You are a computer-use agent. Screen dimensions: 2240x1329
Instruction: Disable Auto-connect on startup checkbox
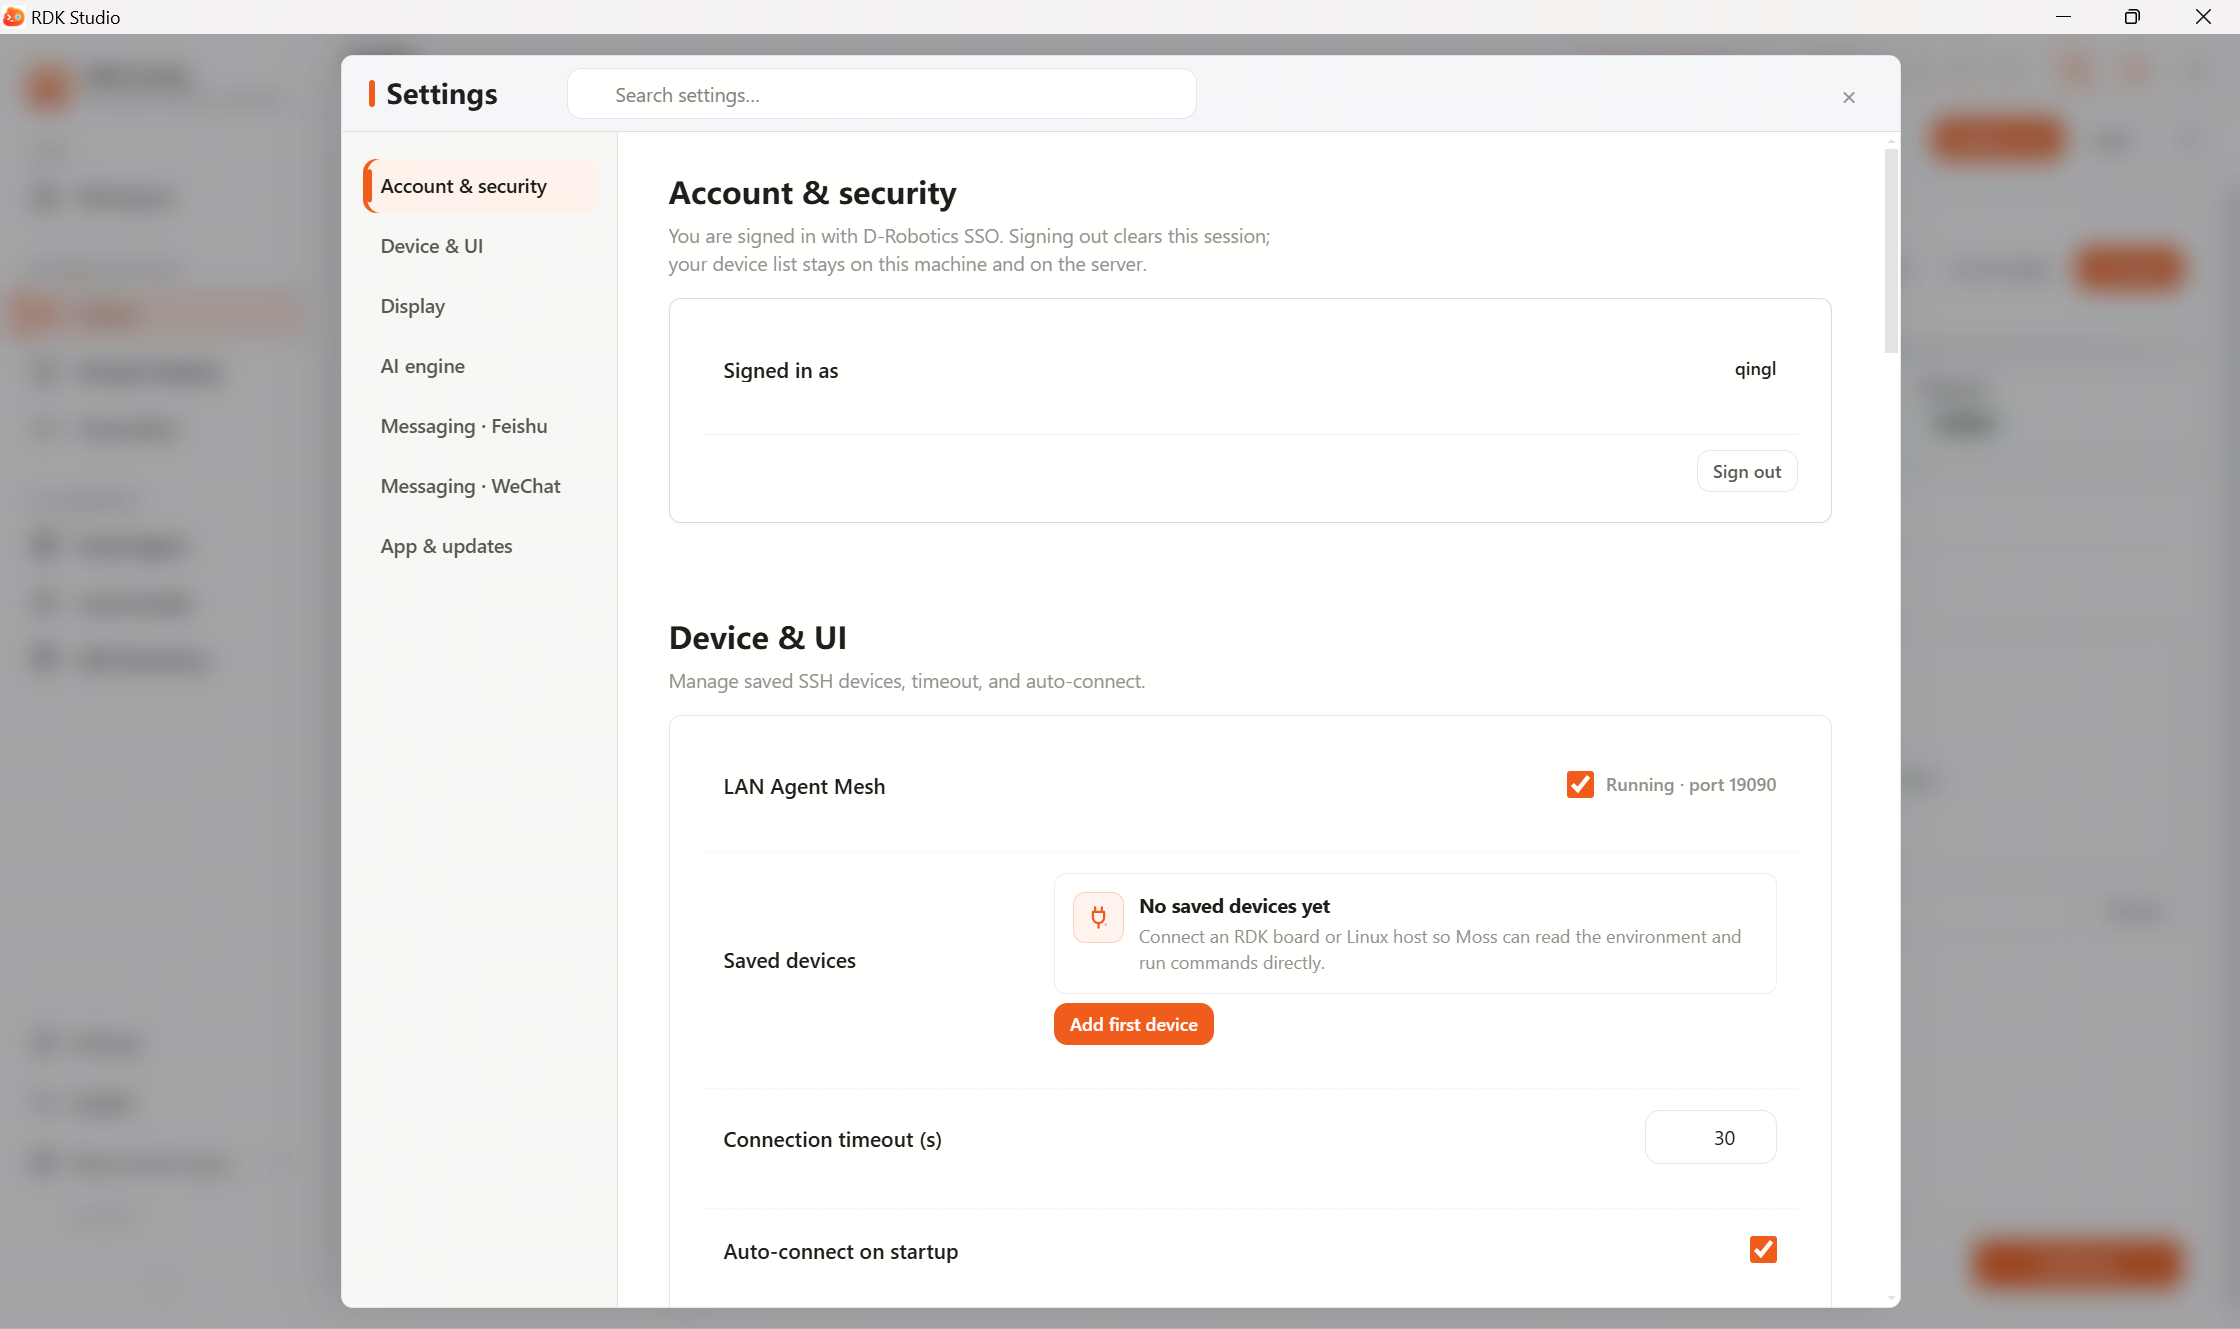[x=1763, y=1250]
